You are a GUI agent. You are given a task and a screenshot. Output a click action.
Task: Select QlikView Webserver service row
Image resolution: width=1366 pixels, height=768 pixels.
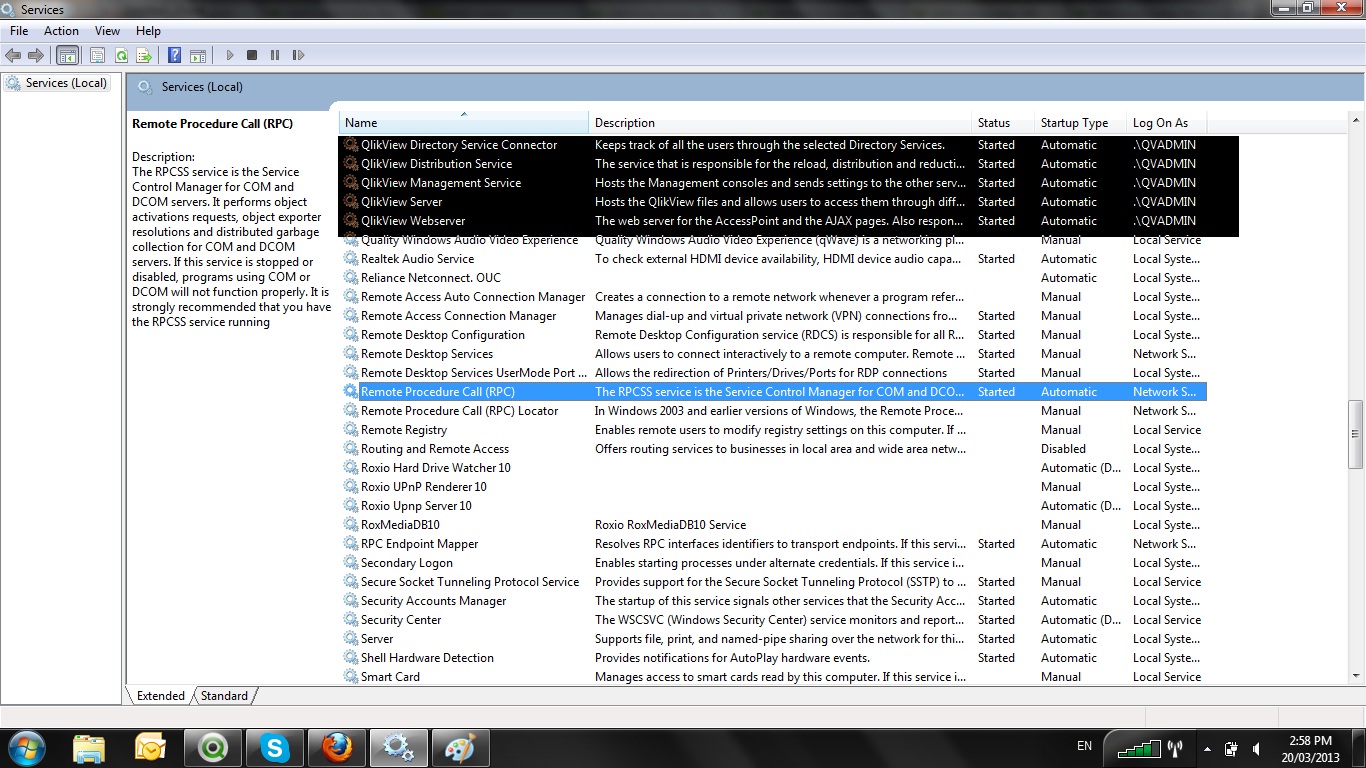tap(773, 221)
